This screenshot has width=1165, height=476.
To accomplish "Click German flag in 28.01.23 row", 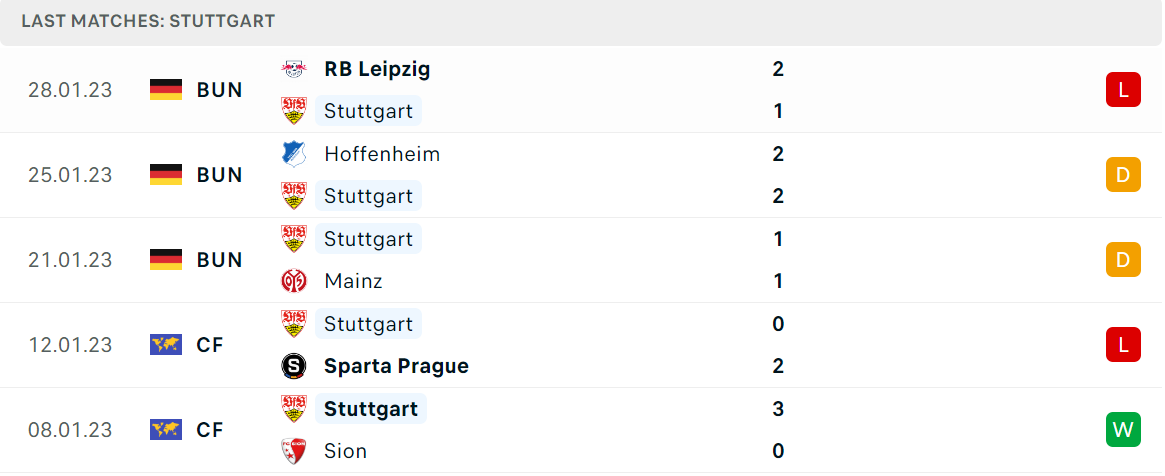I will click(166, 90).
